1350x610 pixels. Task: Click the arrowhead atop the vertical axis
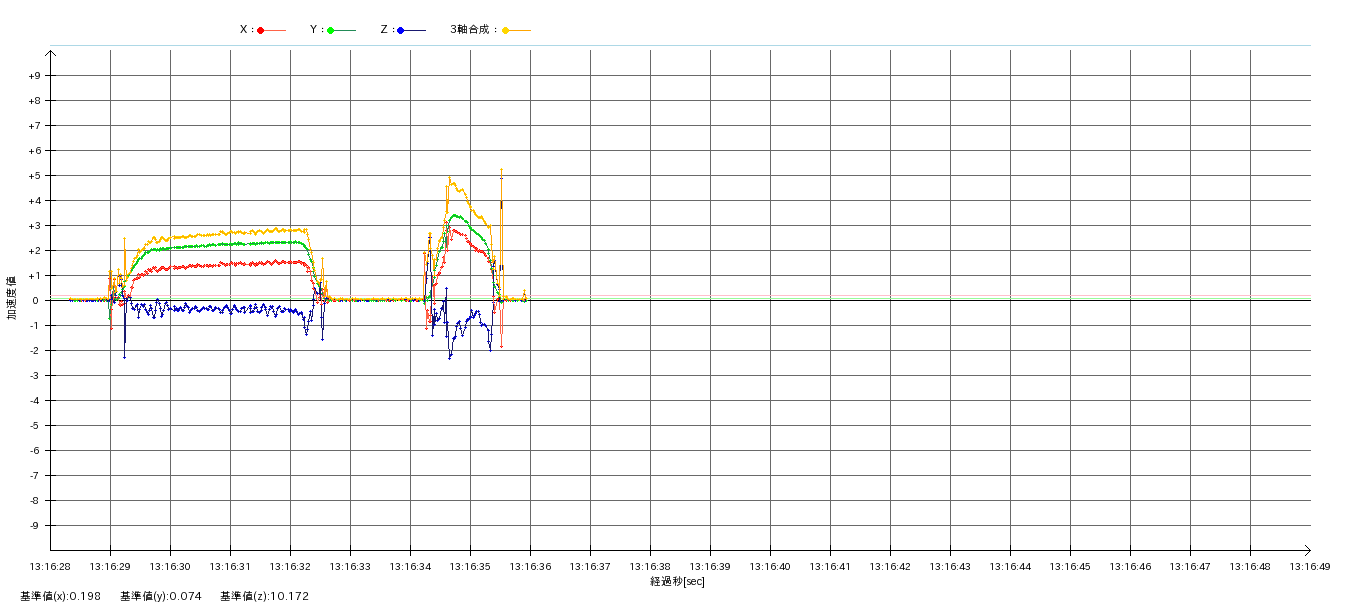(50, 52)
